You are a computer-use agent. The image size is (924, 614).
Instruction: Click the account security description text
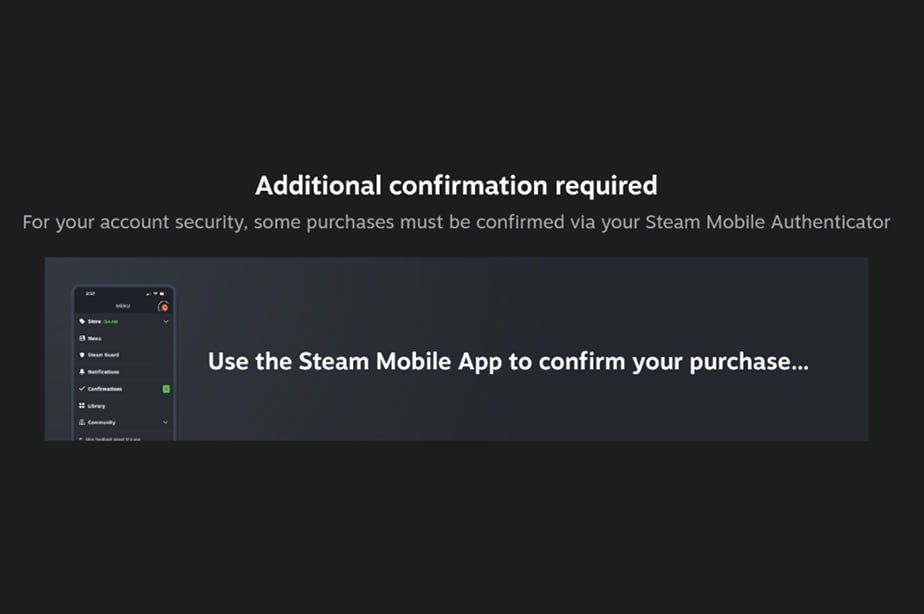pyautogui.click(x=456, y=222)
